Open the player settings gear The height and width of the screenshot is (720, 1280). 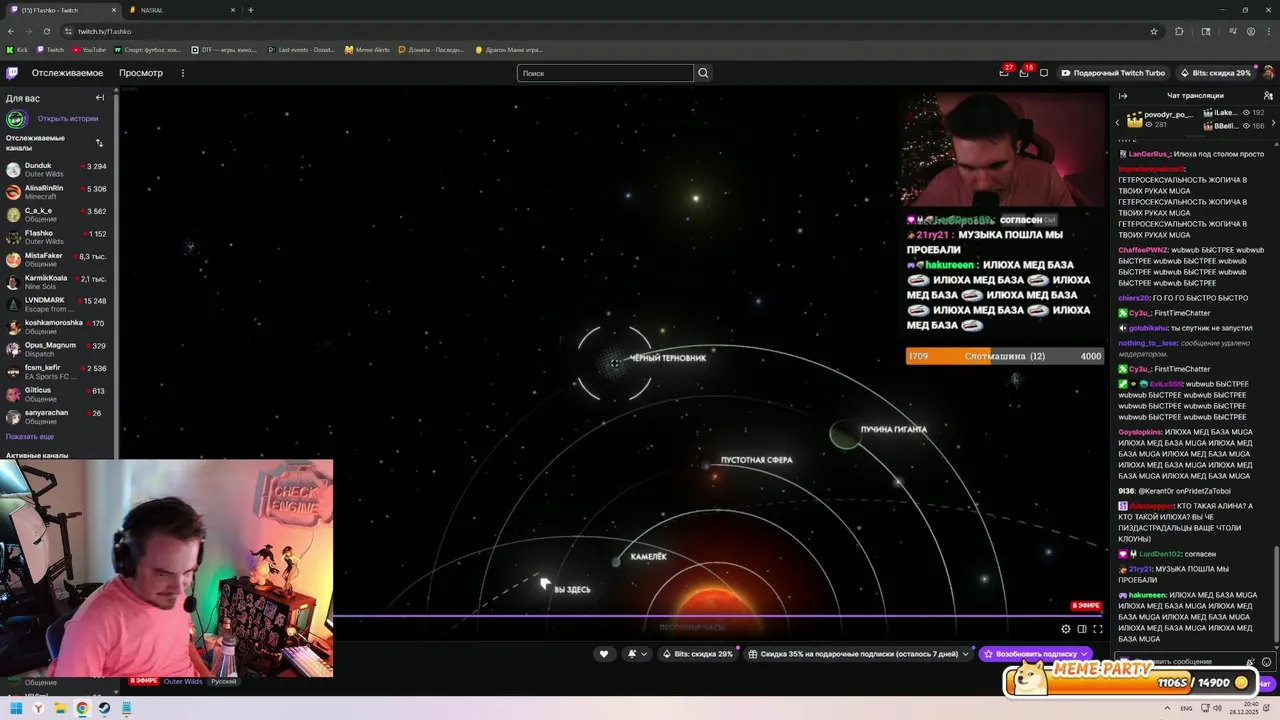click(1066, 629)
